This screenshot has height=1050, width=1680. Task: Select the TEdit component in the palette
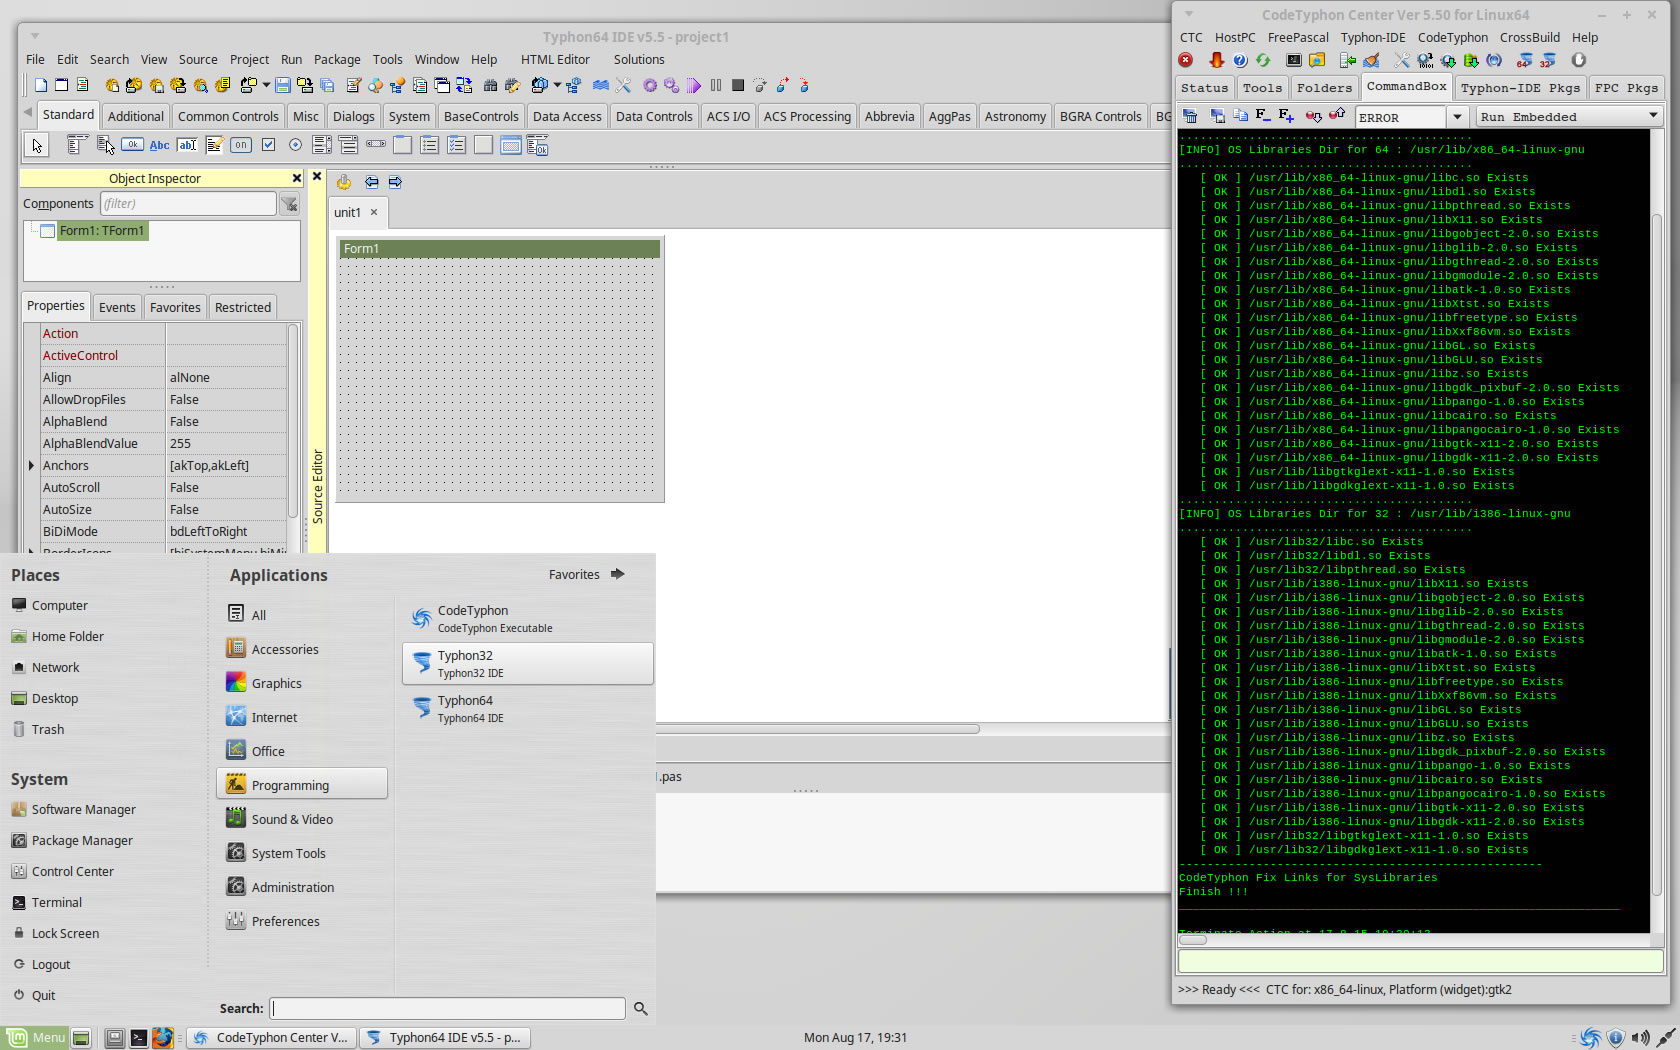coord(187,146)
